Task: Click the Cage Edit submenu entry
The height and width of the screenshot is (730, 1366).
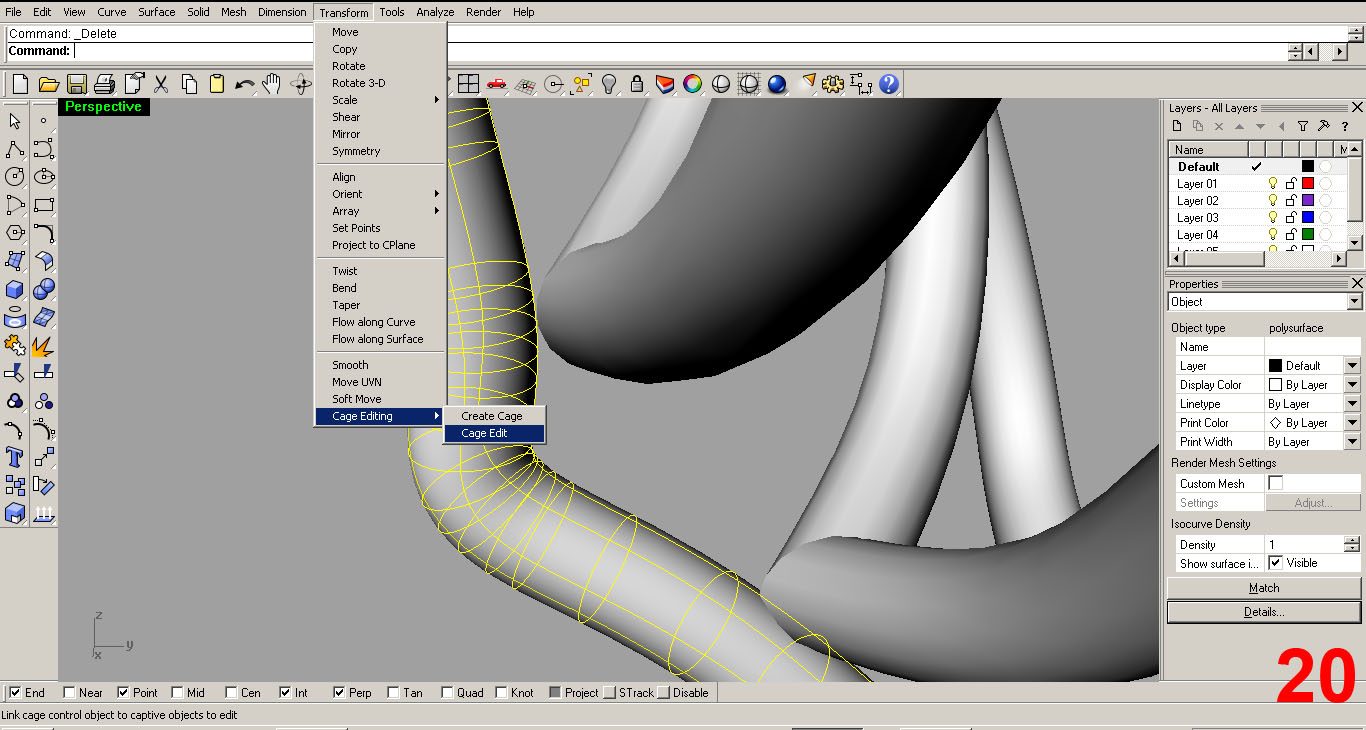Action: coord(494,433)
